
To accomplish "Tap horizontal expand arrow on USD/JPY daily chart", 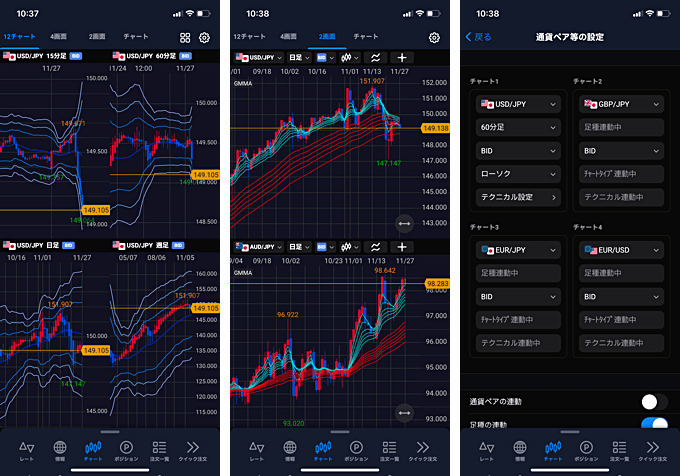I will 404,224.
